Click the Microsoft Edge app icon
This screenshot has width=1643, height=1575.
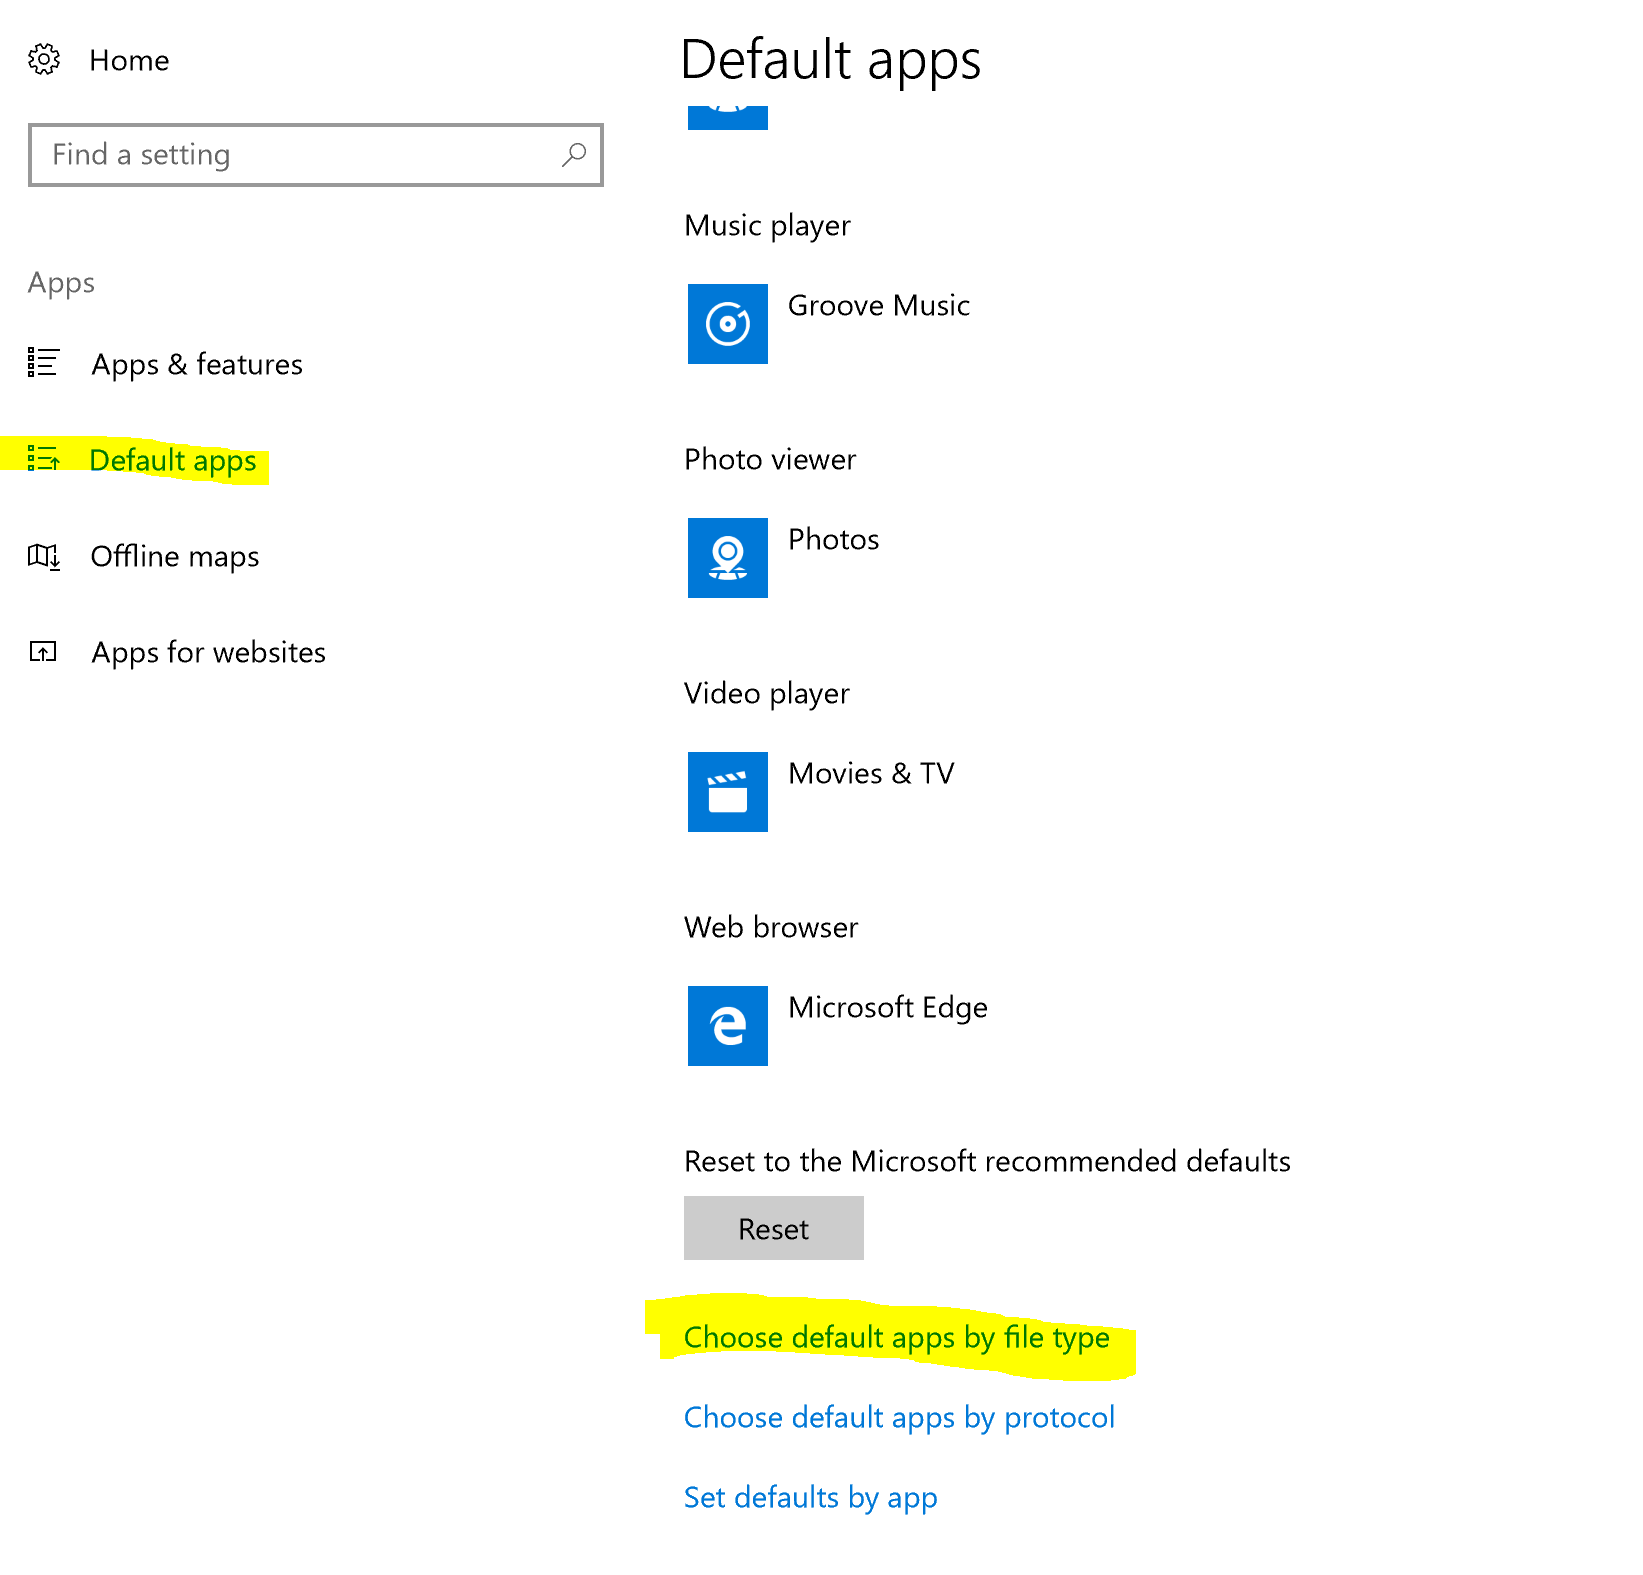(727, 1026)
